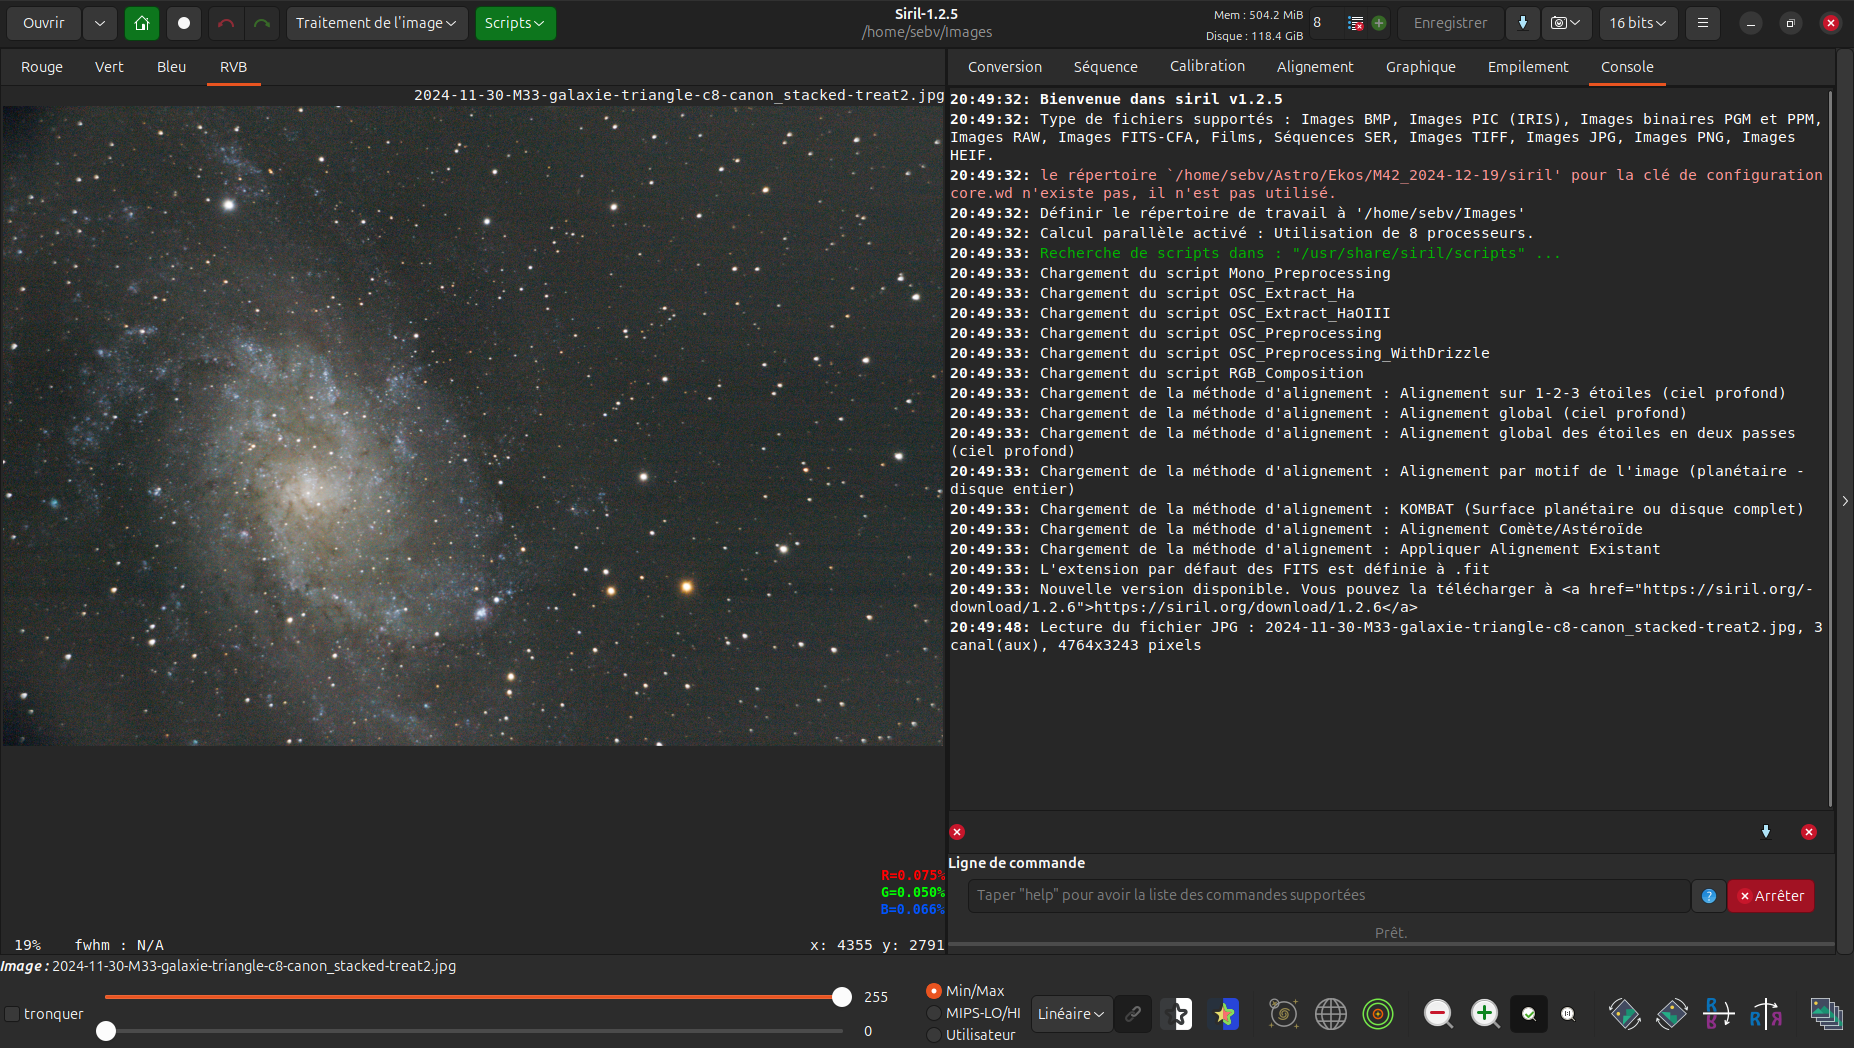This screenshot has width=1854, height=1048.
Task: Click the undo arrow icon
Action: (226, 23)
